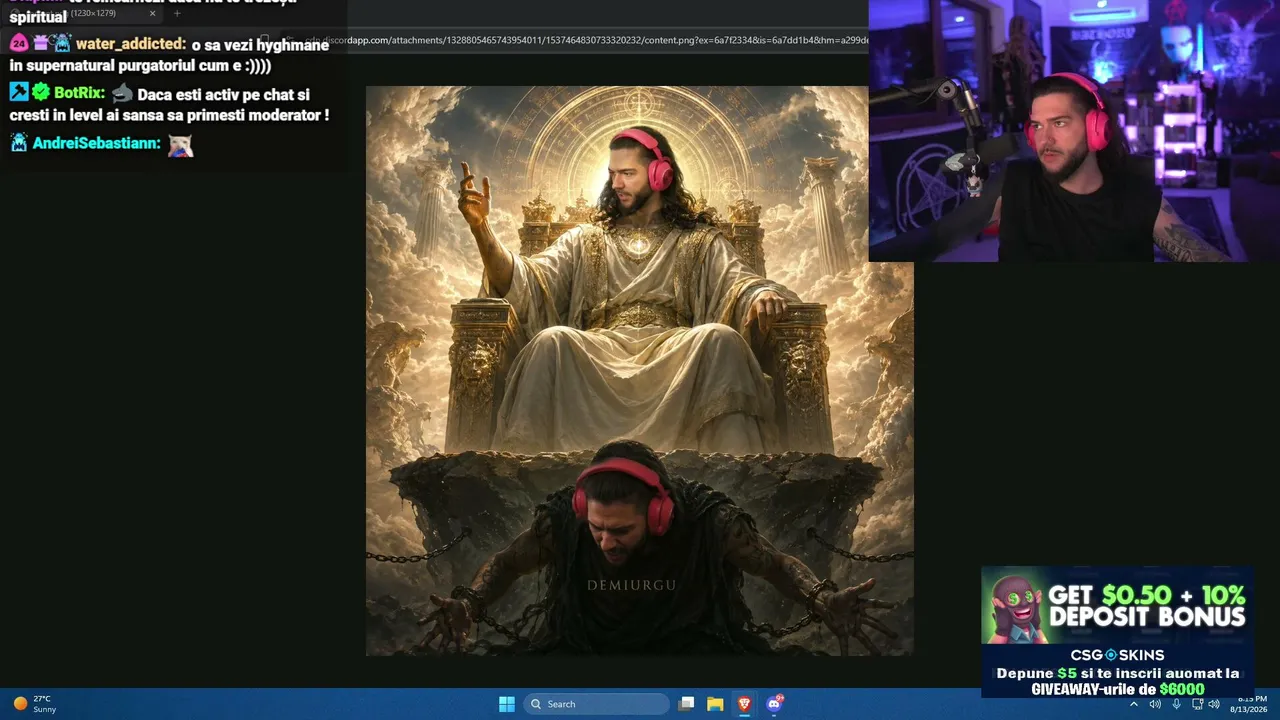Click the pink 24 badge beside water_addicted
Image resolution: width=1280 pixels, height=720 pixels.
pos(19,43)
